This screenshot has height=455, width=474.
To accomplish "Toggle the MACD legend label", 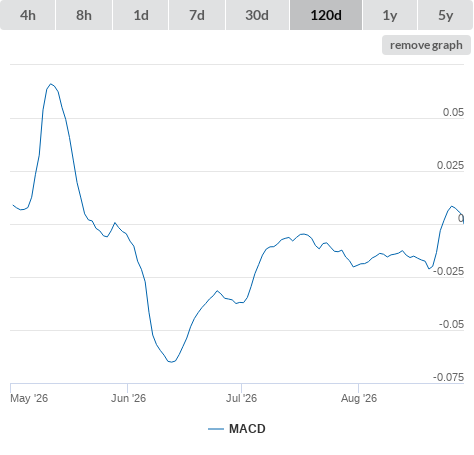I will click(x=247, y=429).
